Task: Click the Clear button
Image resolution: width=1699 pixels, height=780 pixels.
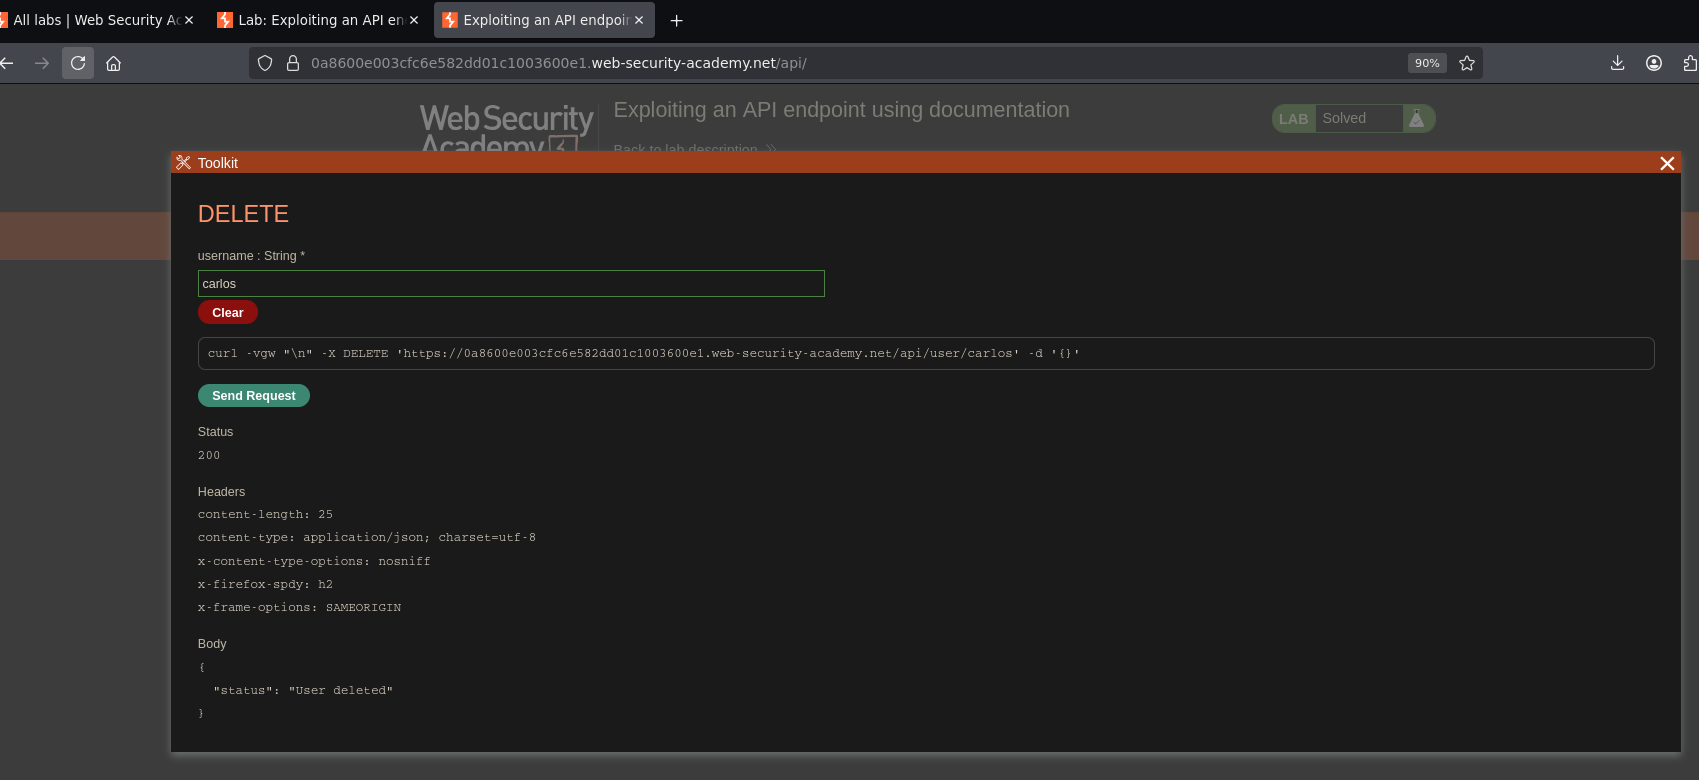Action: point(228,313)
